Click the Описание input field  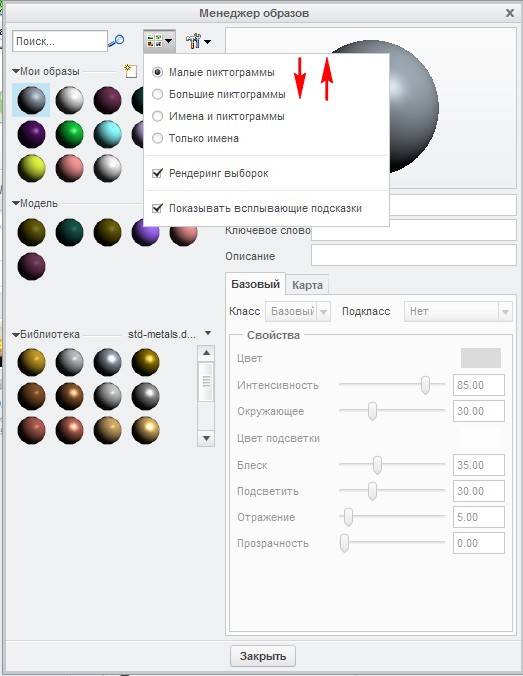click(414, 256)
